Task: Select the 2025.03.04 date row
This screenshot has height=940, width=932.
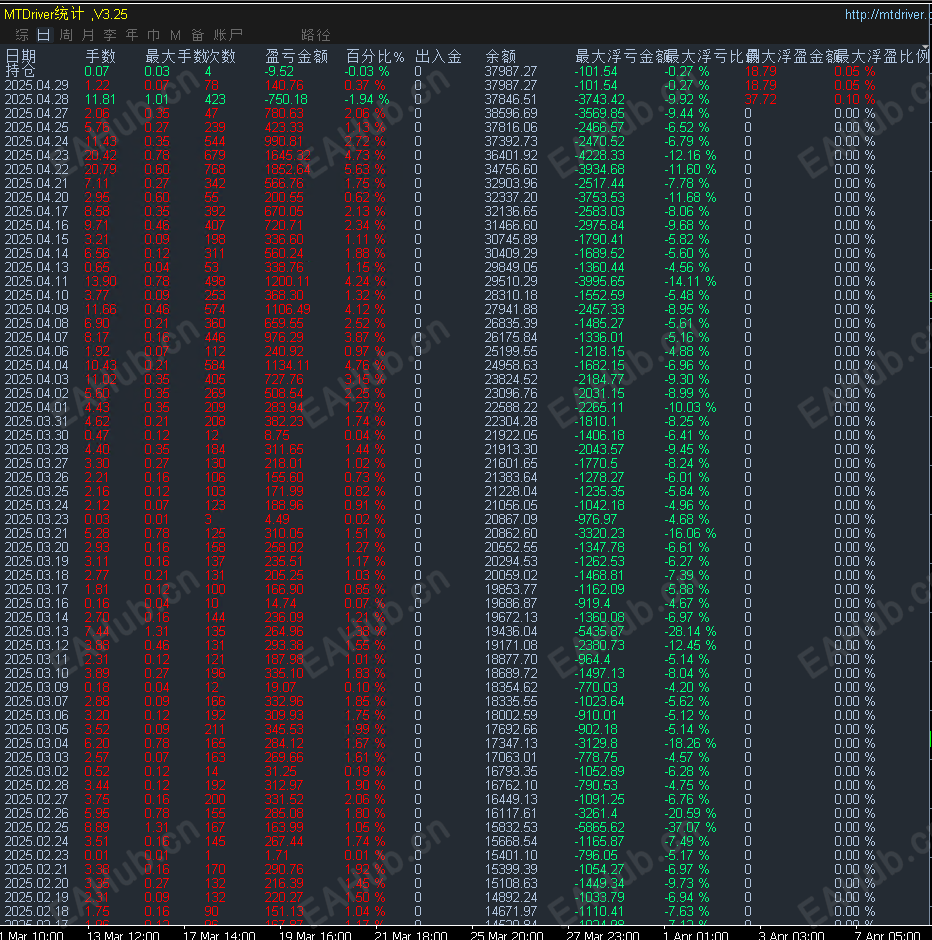Action: [x=37, y=743]
